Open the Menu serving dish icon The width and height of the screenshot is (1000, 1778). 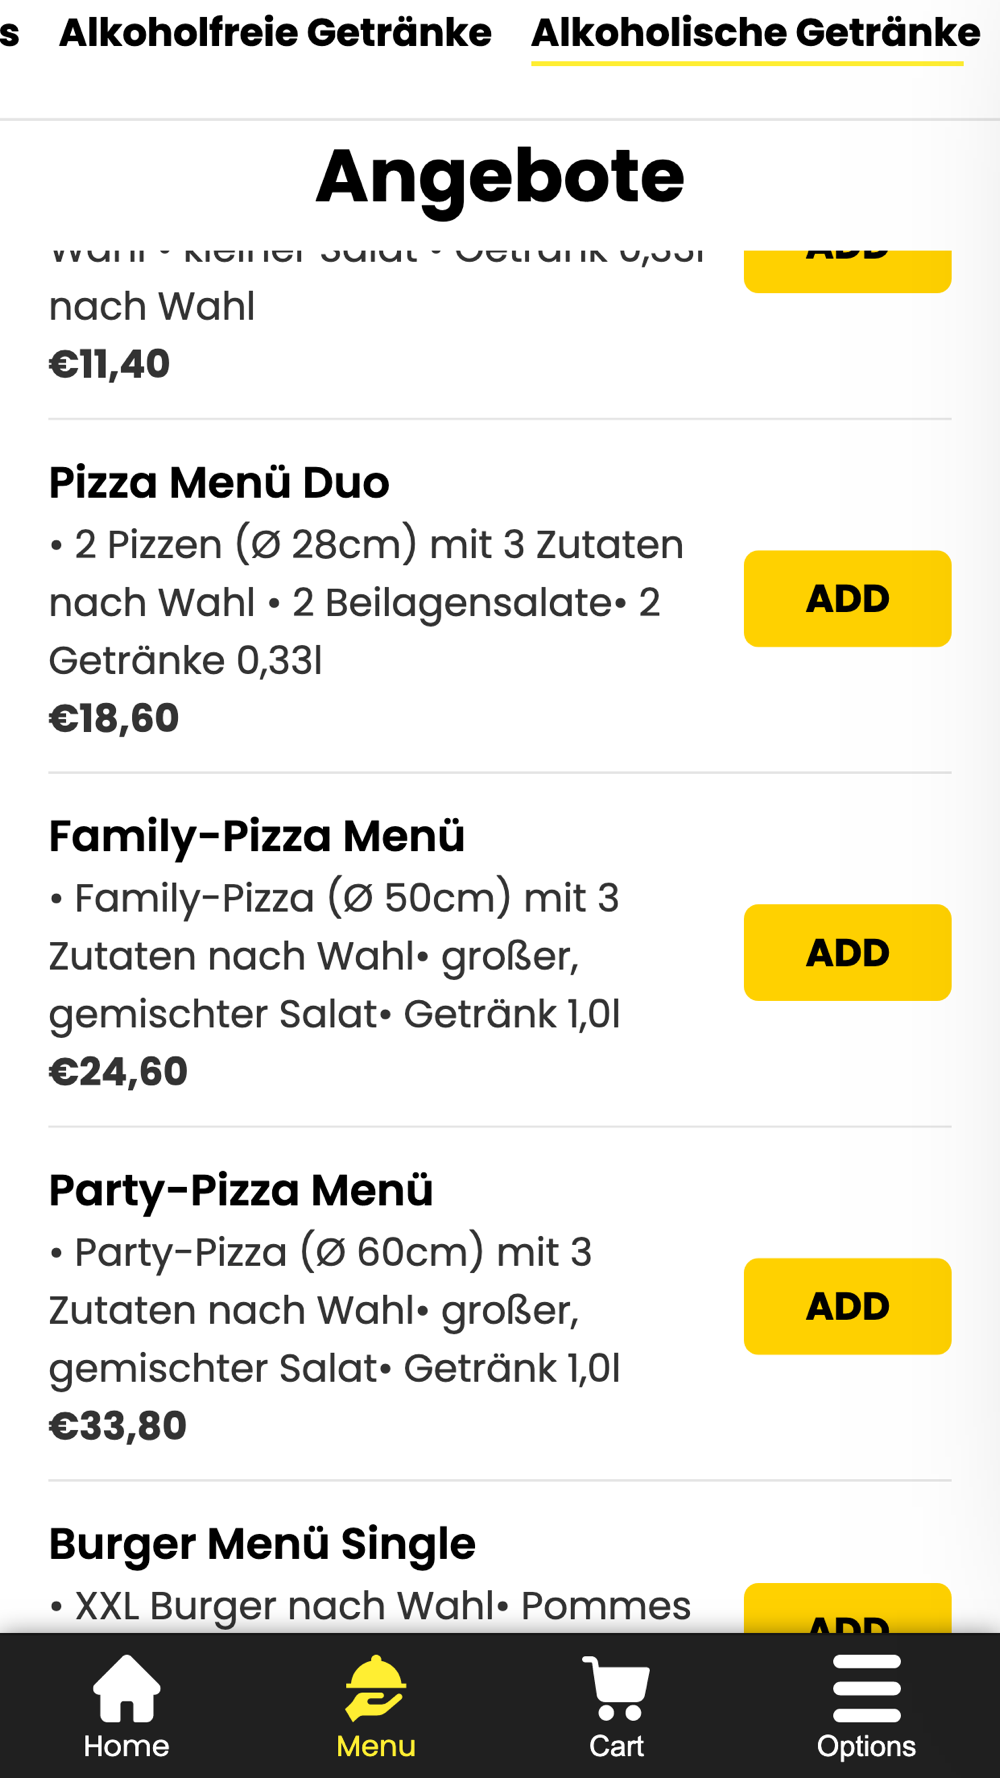click(x=375, y=1688)
